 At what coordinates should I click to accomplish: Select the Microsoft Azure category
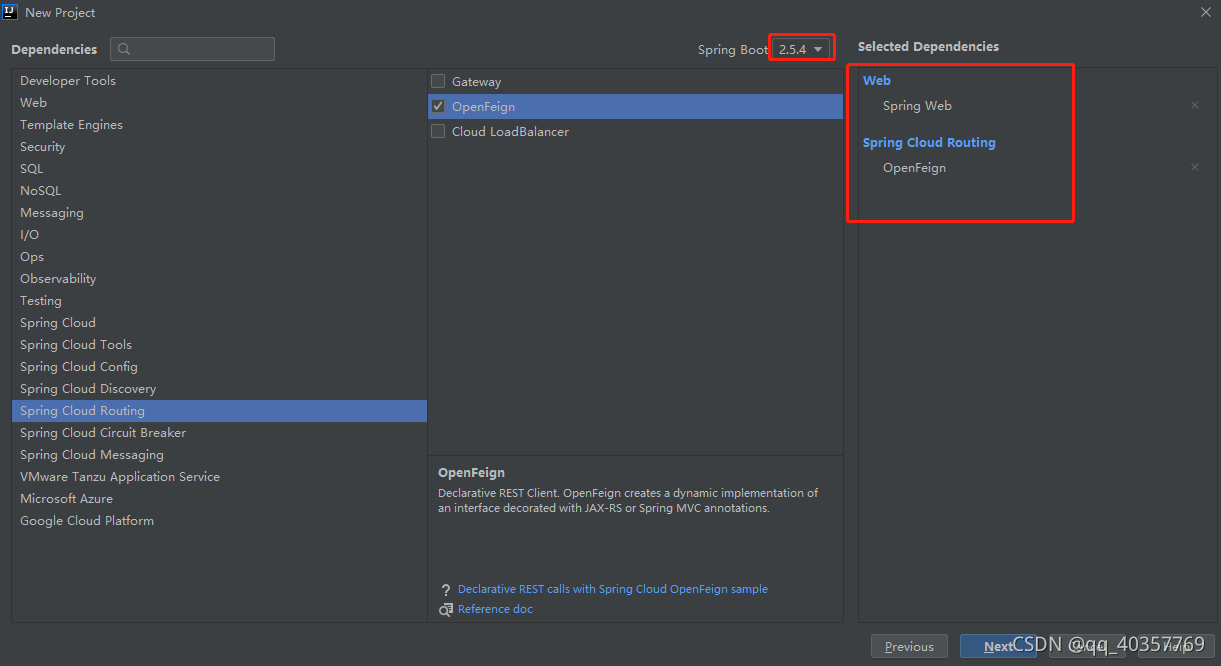[x=219, y=499]
